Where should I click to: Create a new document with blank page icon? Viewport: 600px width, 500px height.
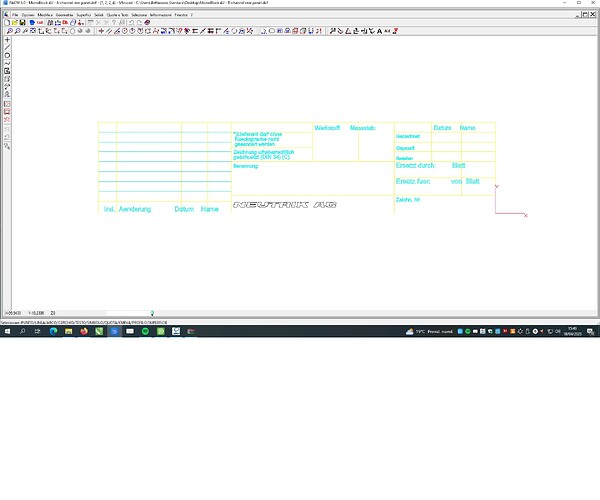point(7,23)
